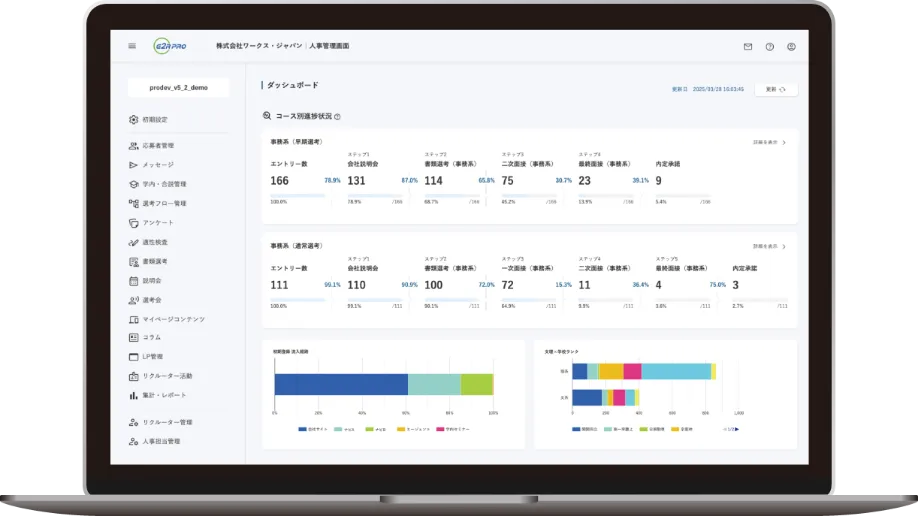
Task: Click the メッセージ paper plane icon
Action: click(x=133, y=165)
